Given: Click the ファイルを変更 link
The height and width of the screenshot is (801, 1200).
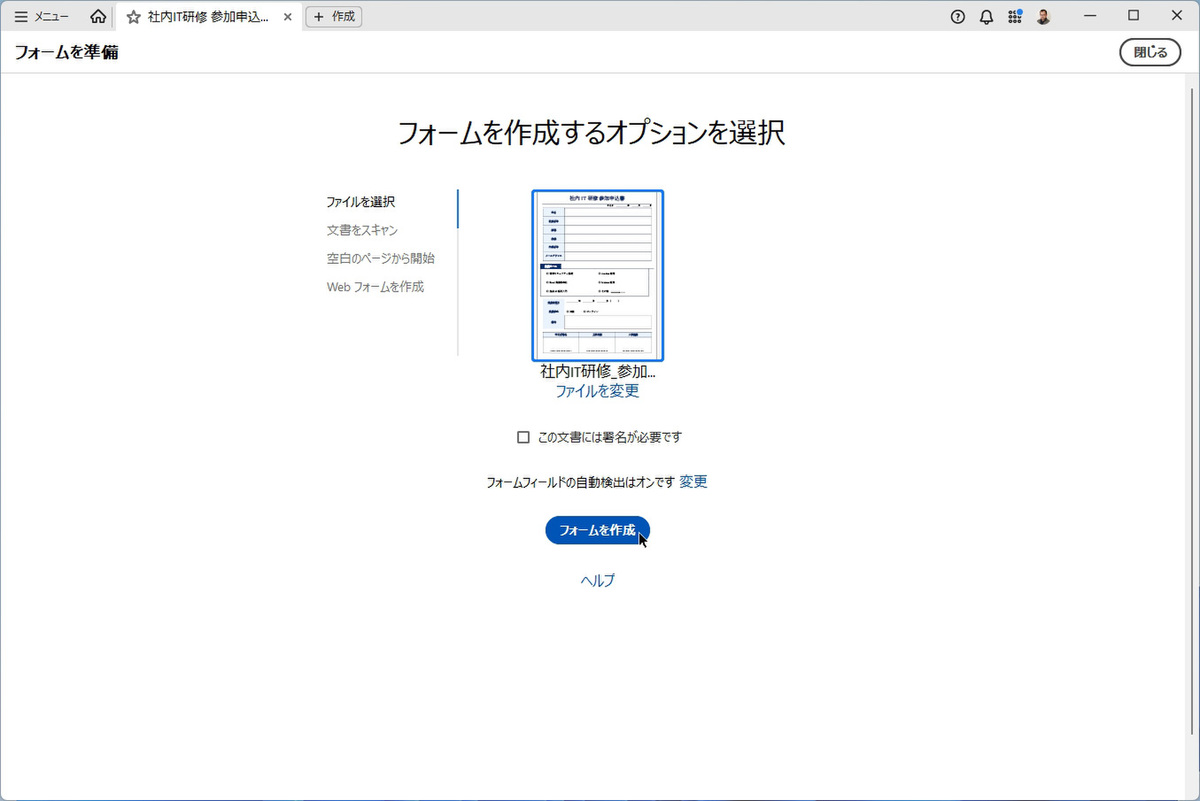Looking at the screenshot, I should (x=598, y=391).
